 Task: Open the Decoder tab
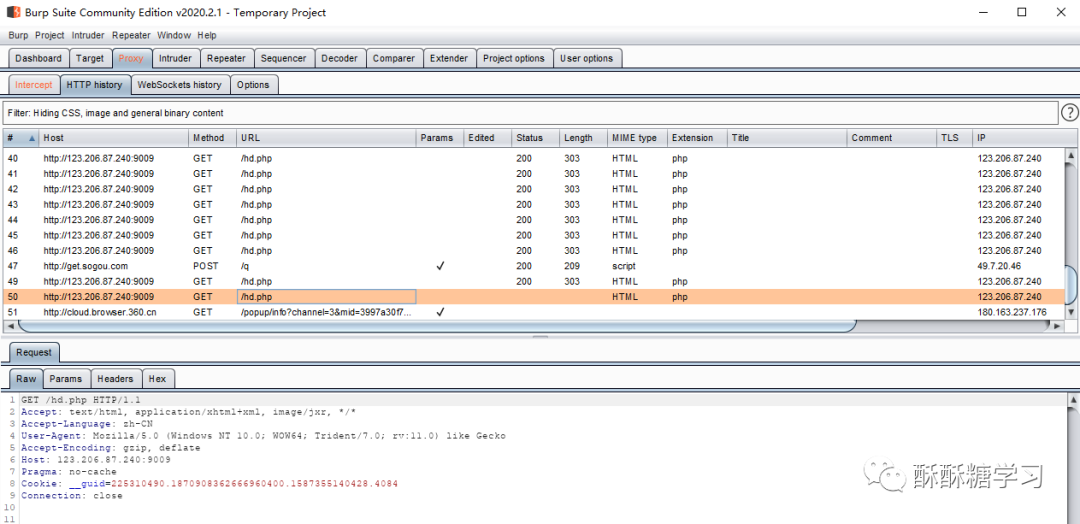340,59
